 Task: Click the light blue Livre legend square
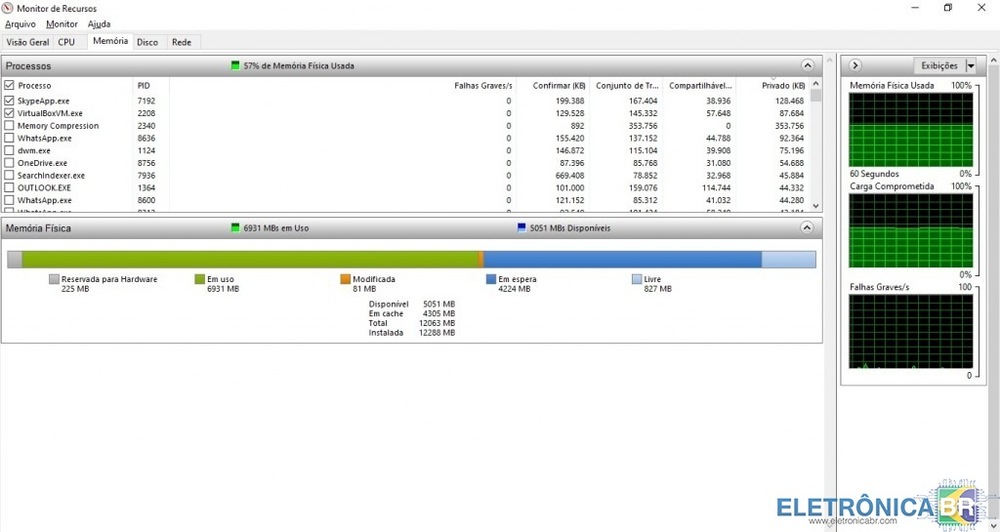tap(637, 280)
